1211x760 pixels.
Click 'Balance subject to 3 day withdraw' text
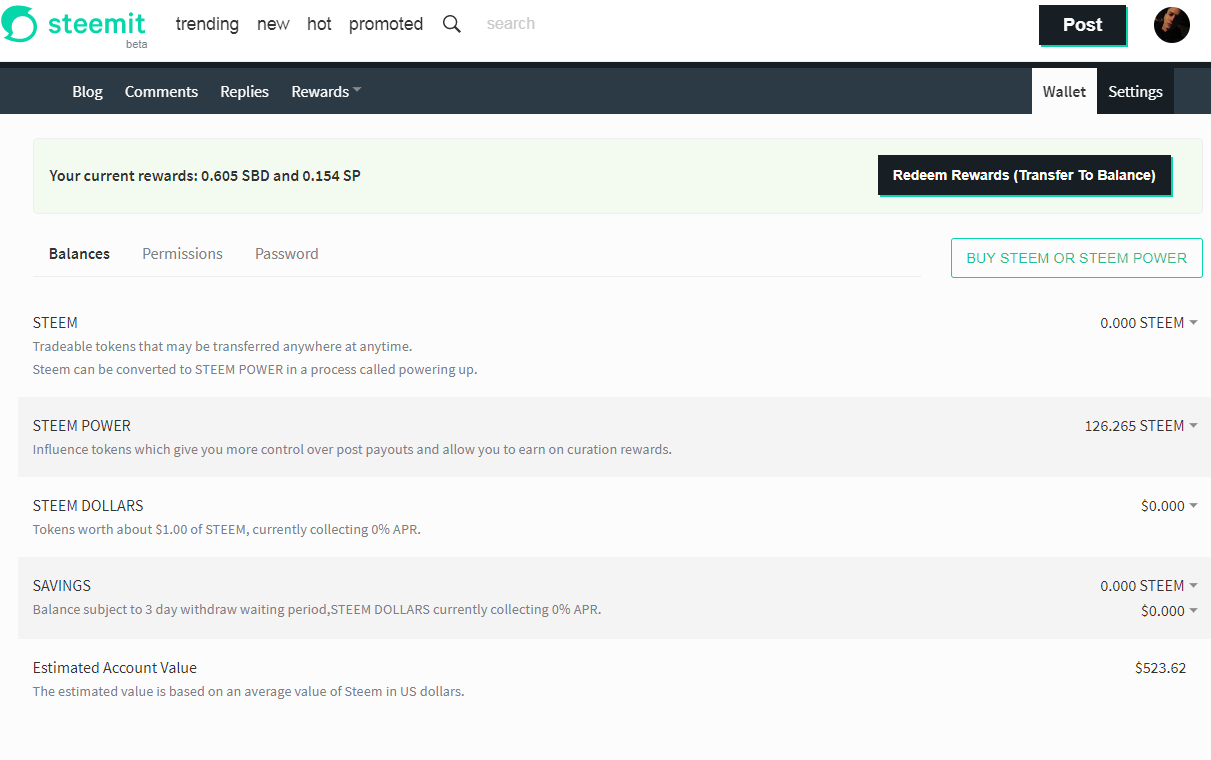(x=317, y=610)
